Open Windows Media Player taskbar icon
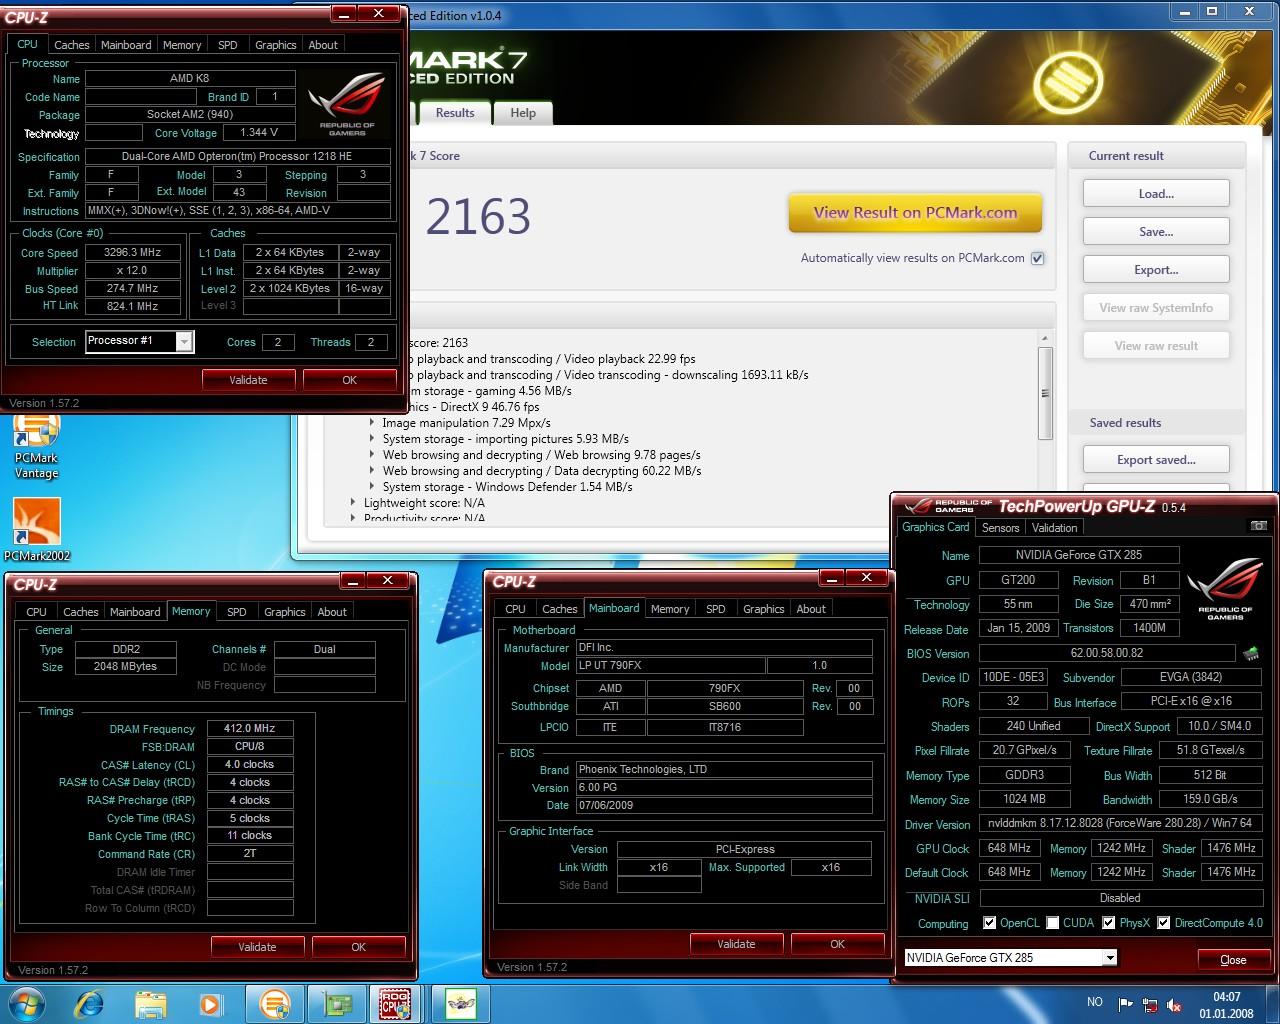 210,1003
